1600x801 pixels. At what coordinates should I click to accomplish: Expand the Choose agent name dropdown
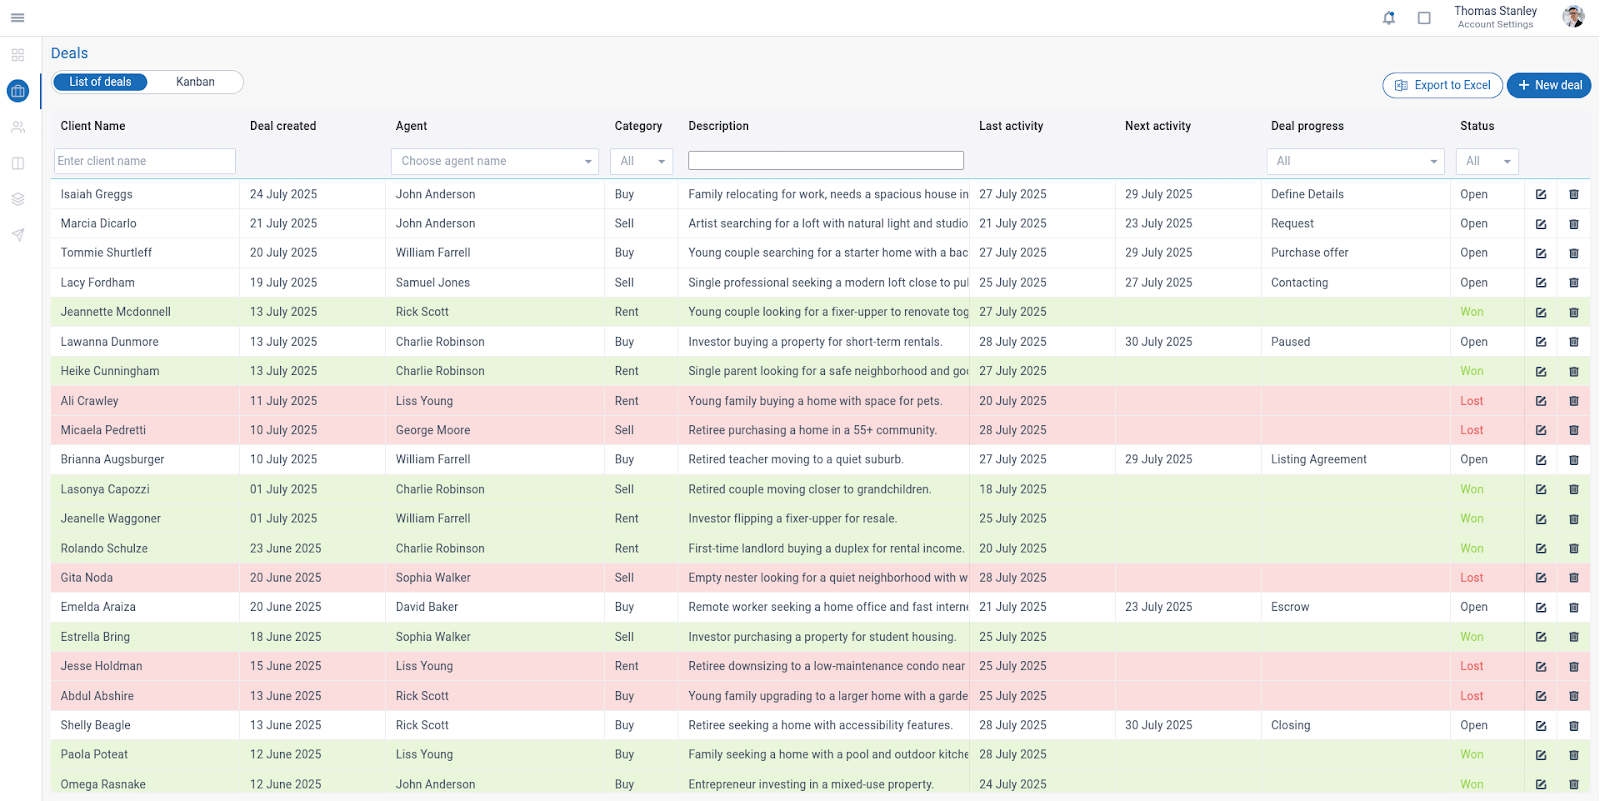(494, 161)
